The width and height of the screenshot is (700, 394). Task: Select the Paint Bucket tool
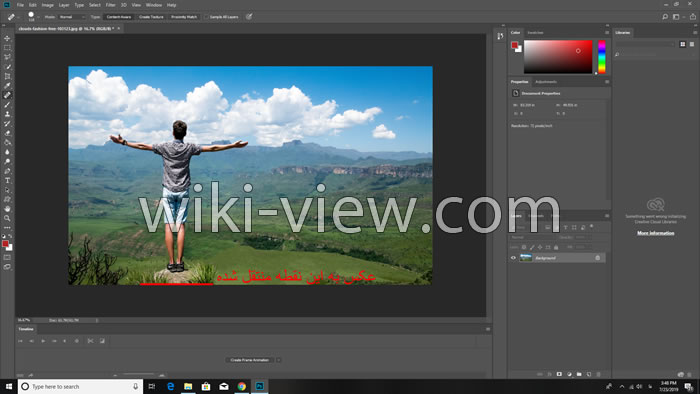coord(7,143)
